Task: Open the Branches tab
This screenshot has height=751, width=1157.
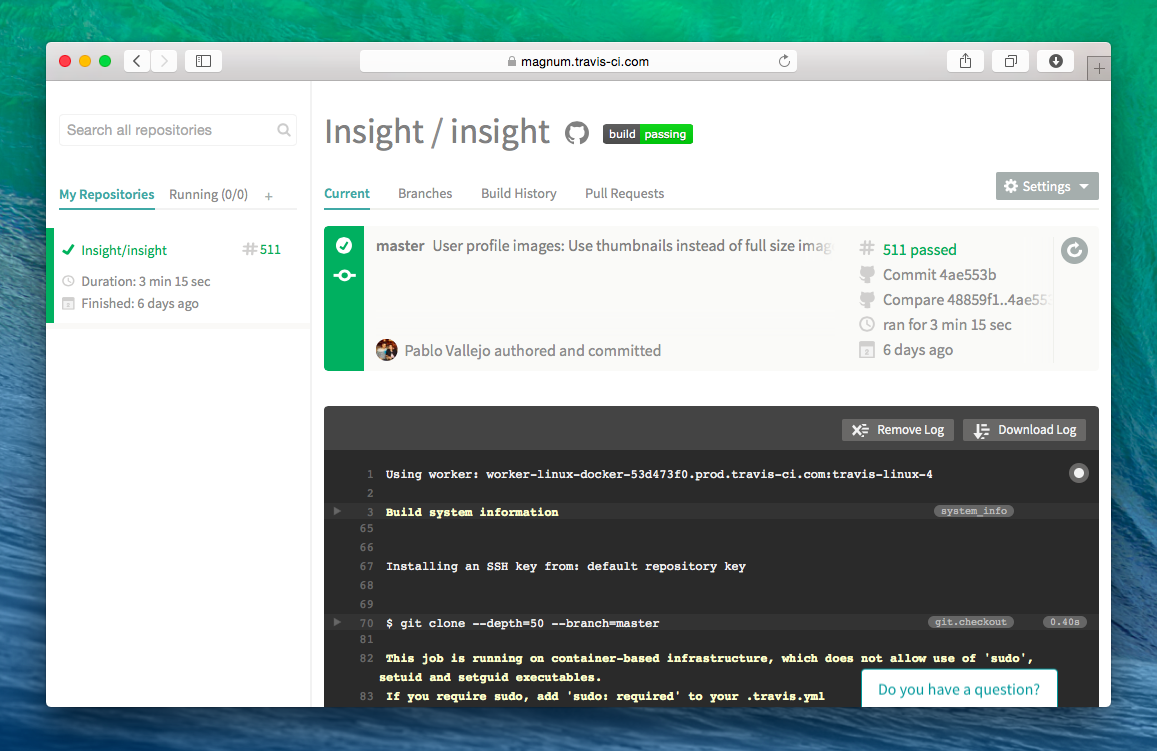Action: [425, 193]
